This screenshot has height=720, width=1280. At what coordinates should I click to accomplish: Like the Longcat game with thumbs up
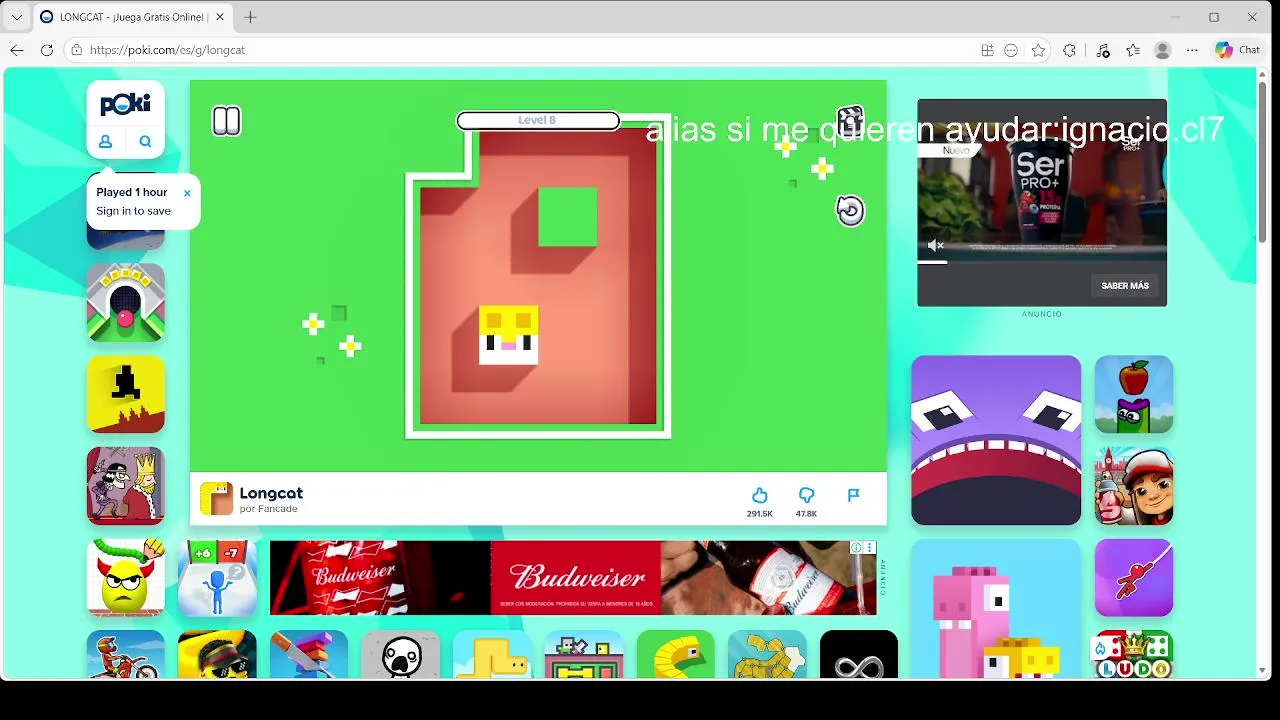[x=760, y=495]
